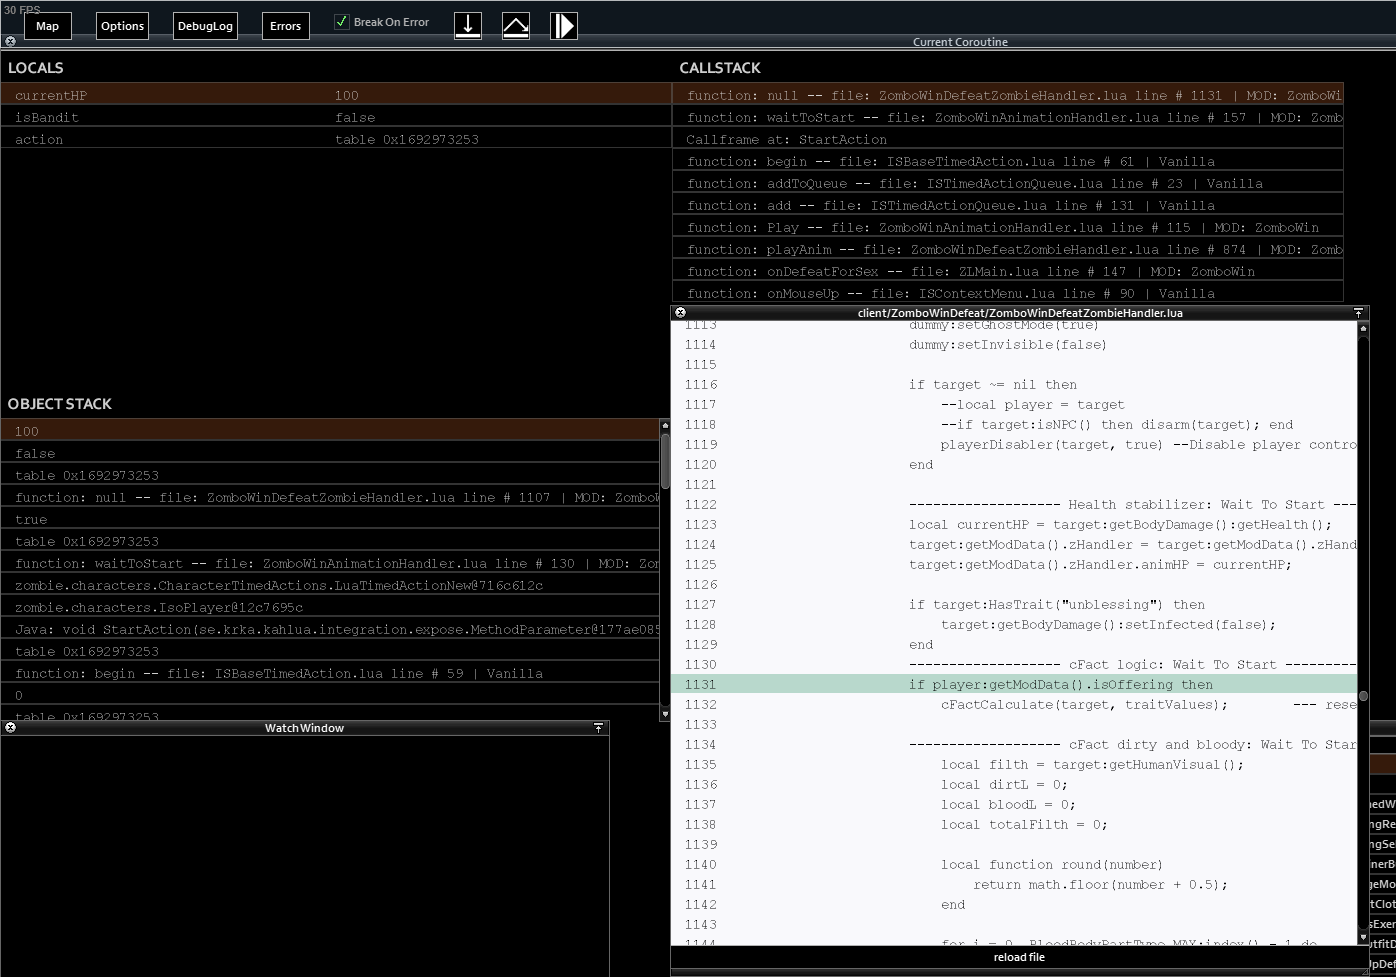Click line 1116 if target ~= nil code
The image size is (1396, 977).
click(993, 384)
